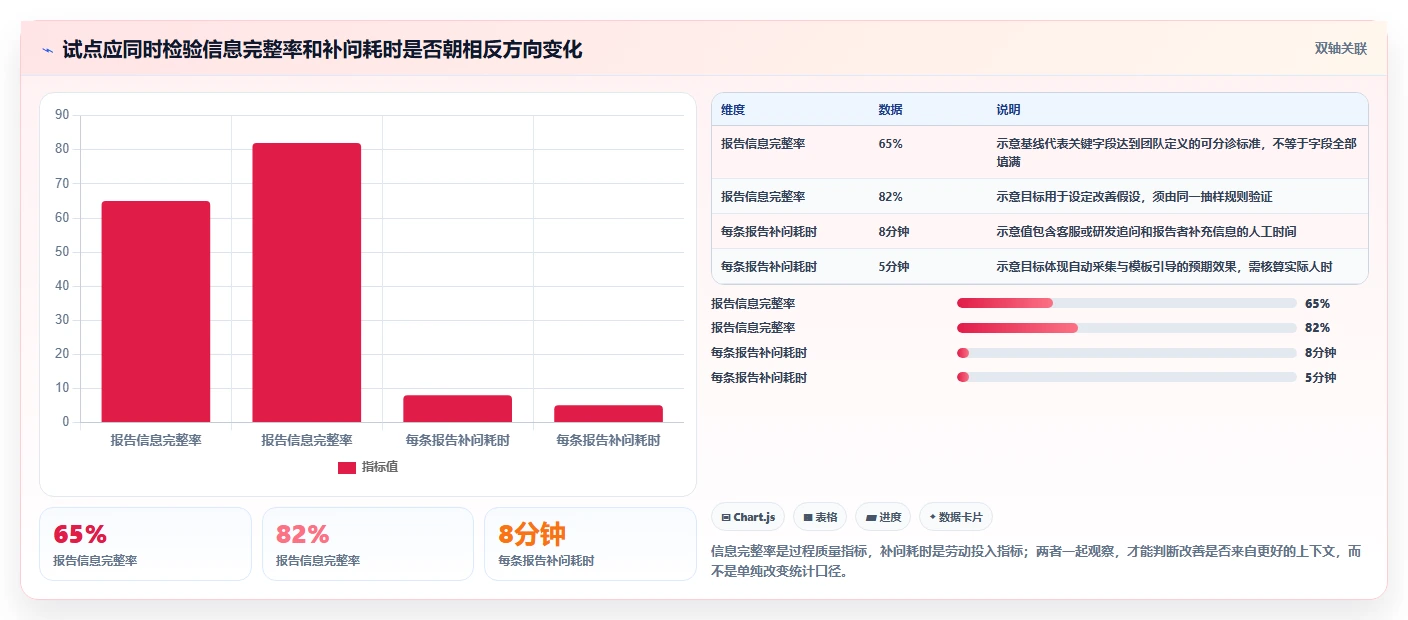Select the 进度 chip
Image resolution: width=1408 pixels, height=620 pixels.
(x=883, y=517)
